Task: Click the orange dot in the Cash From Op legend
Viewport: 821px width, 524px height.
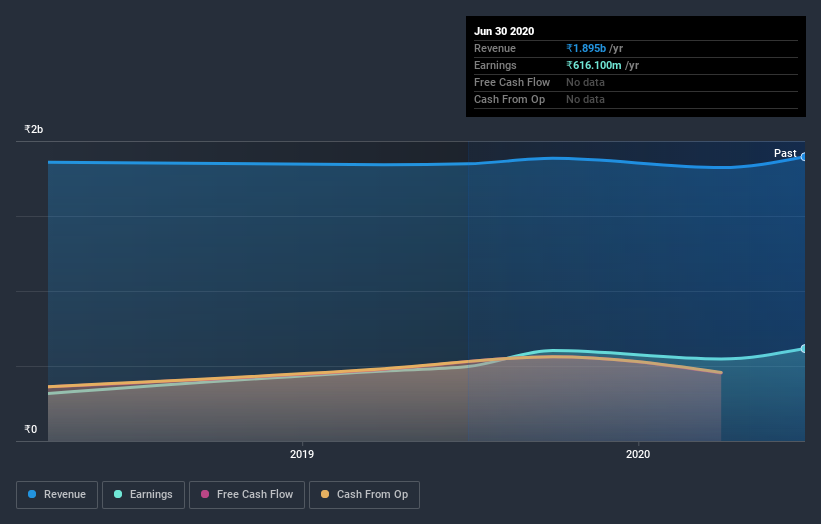Action: (325, 494)
